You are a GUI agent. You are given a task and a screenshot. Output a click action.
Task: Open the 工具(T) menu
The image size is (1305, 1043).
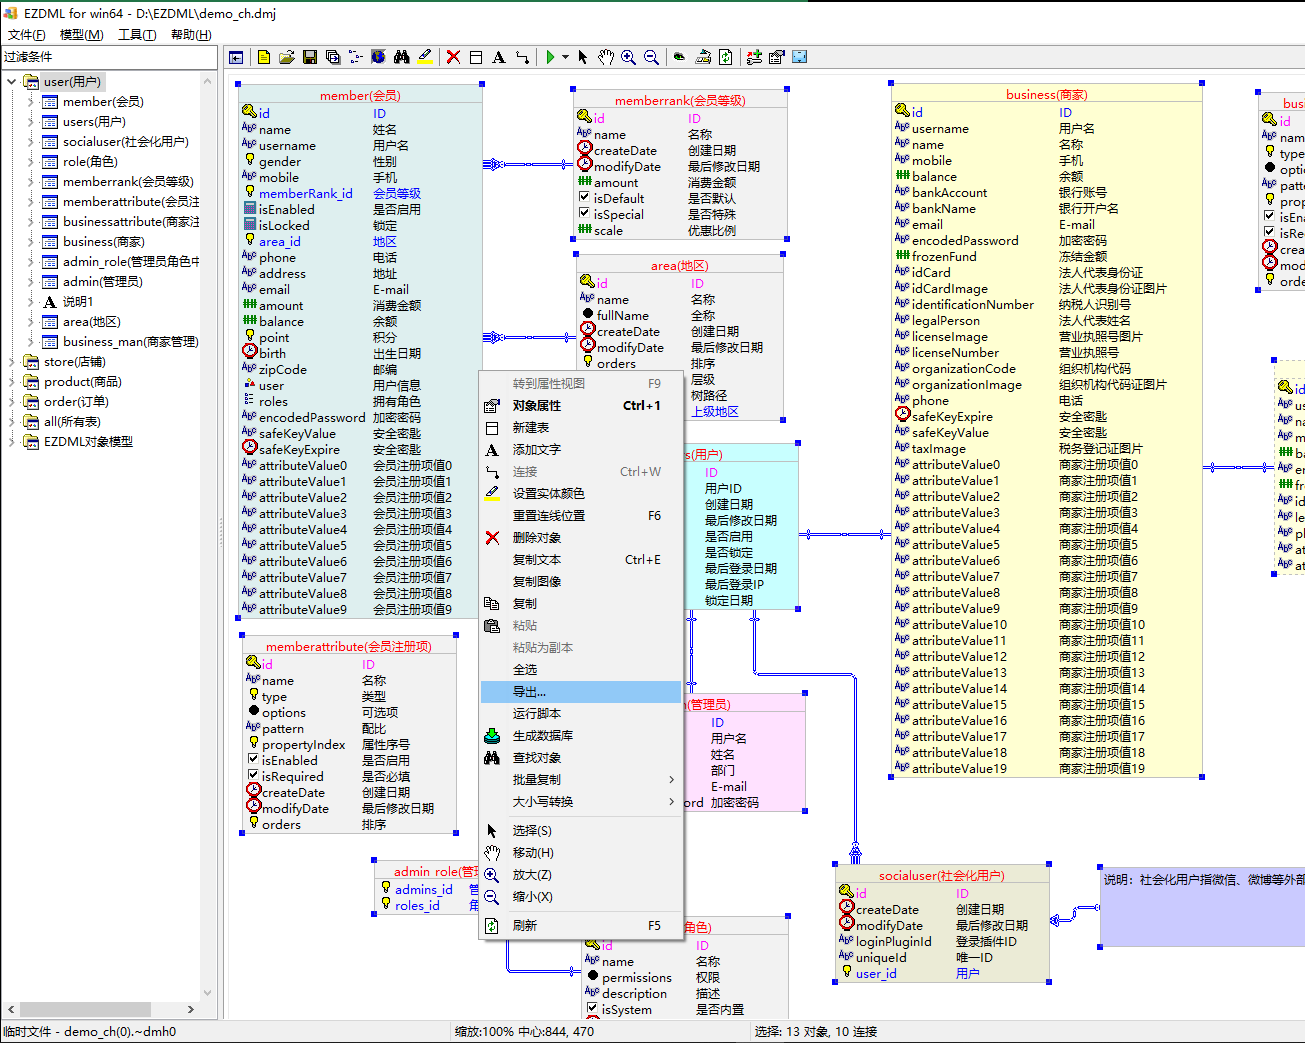(137, 35)
